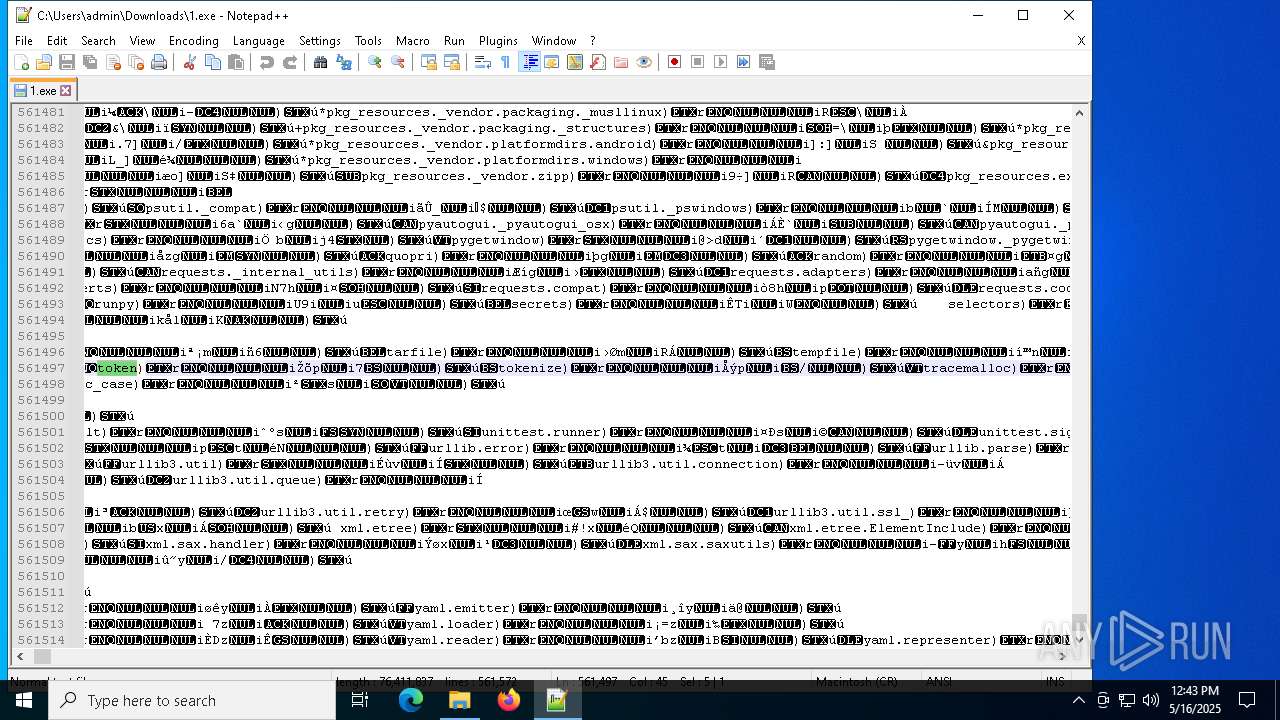This screenshot has width=1280, height=720.
Task: Redo the last undone action
Action: pyautogui.click(x=289, y=62)
